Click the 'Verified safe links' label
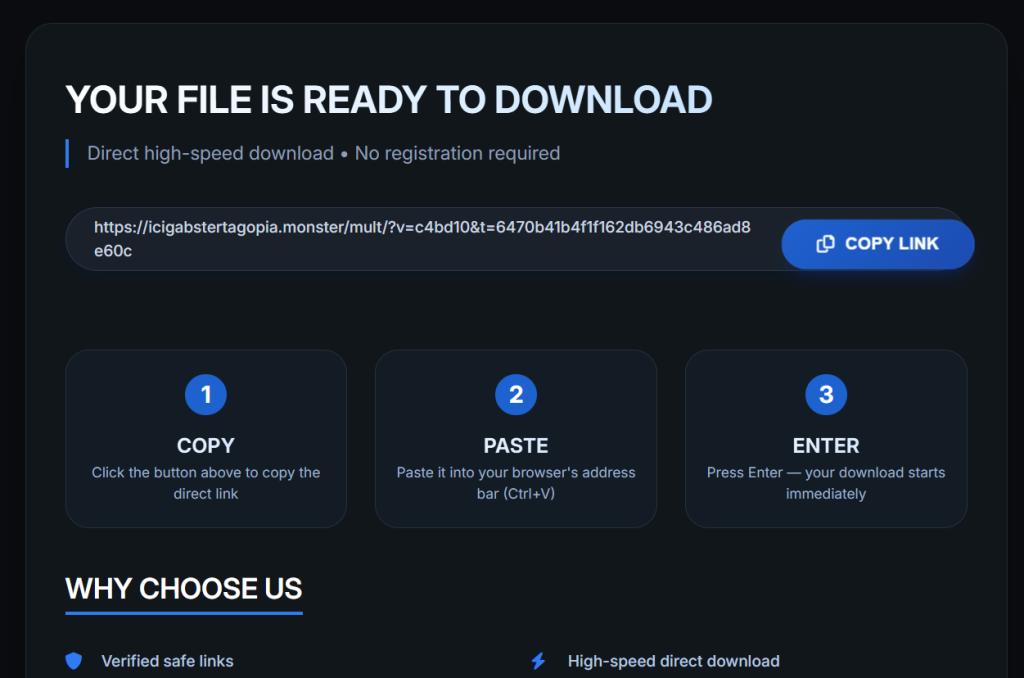Image resolution: width=1024 pixels, height=678 pixels. 167,661
